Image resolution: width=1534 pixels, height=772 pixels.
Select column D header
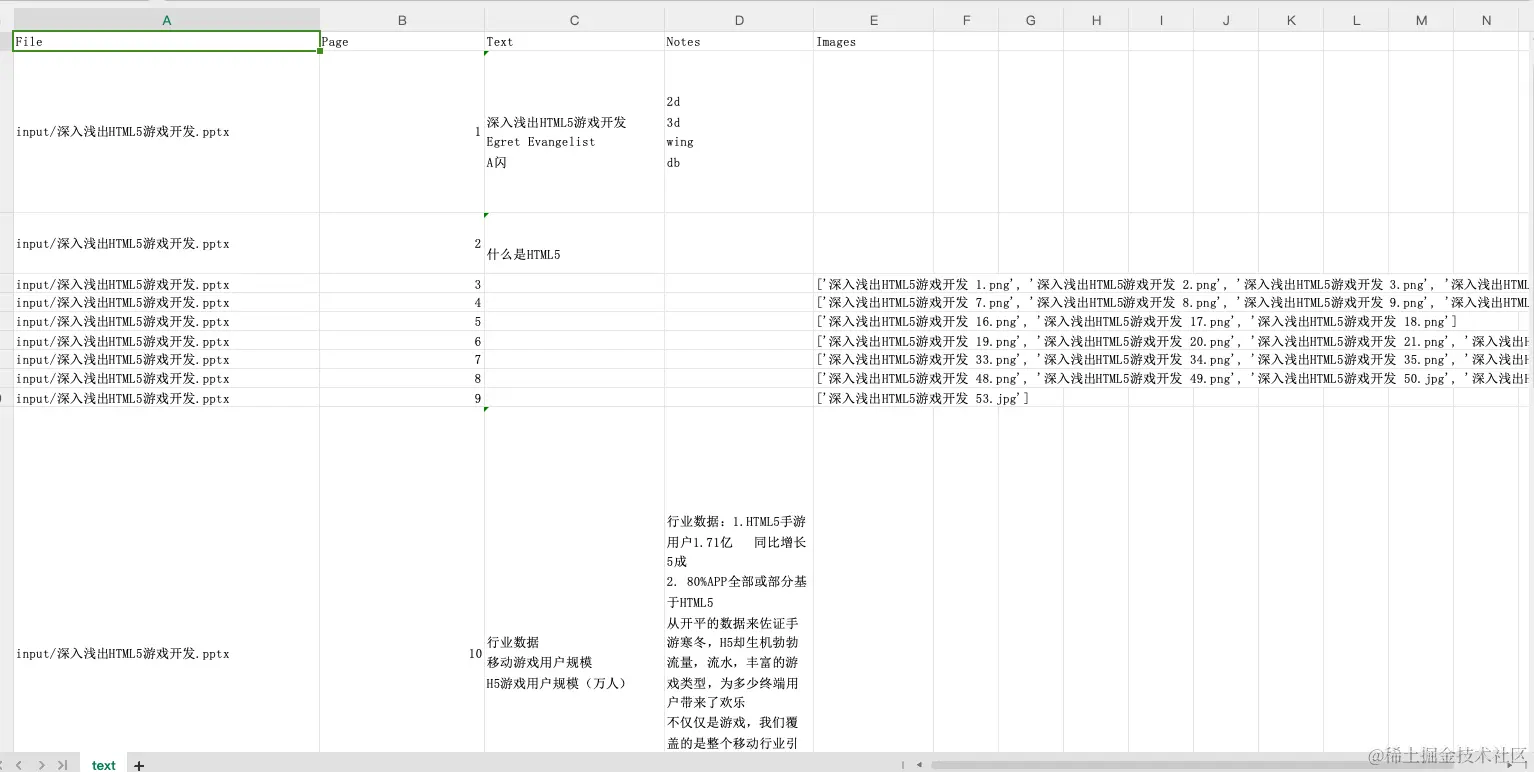tap(739, 20)
